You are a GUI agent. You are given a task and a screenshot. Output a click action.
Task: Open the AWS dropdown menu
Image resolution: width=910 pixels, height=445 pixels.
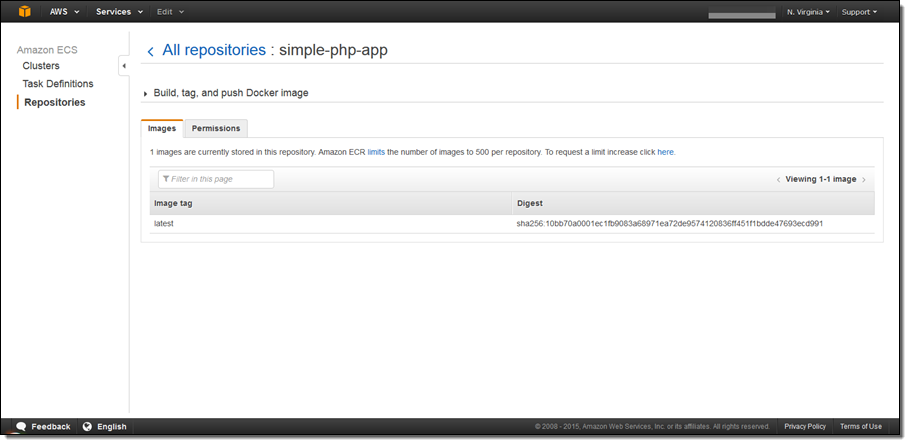coord(64,12)
